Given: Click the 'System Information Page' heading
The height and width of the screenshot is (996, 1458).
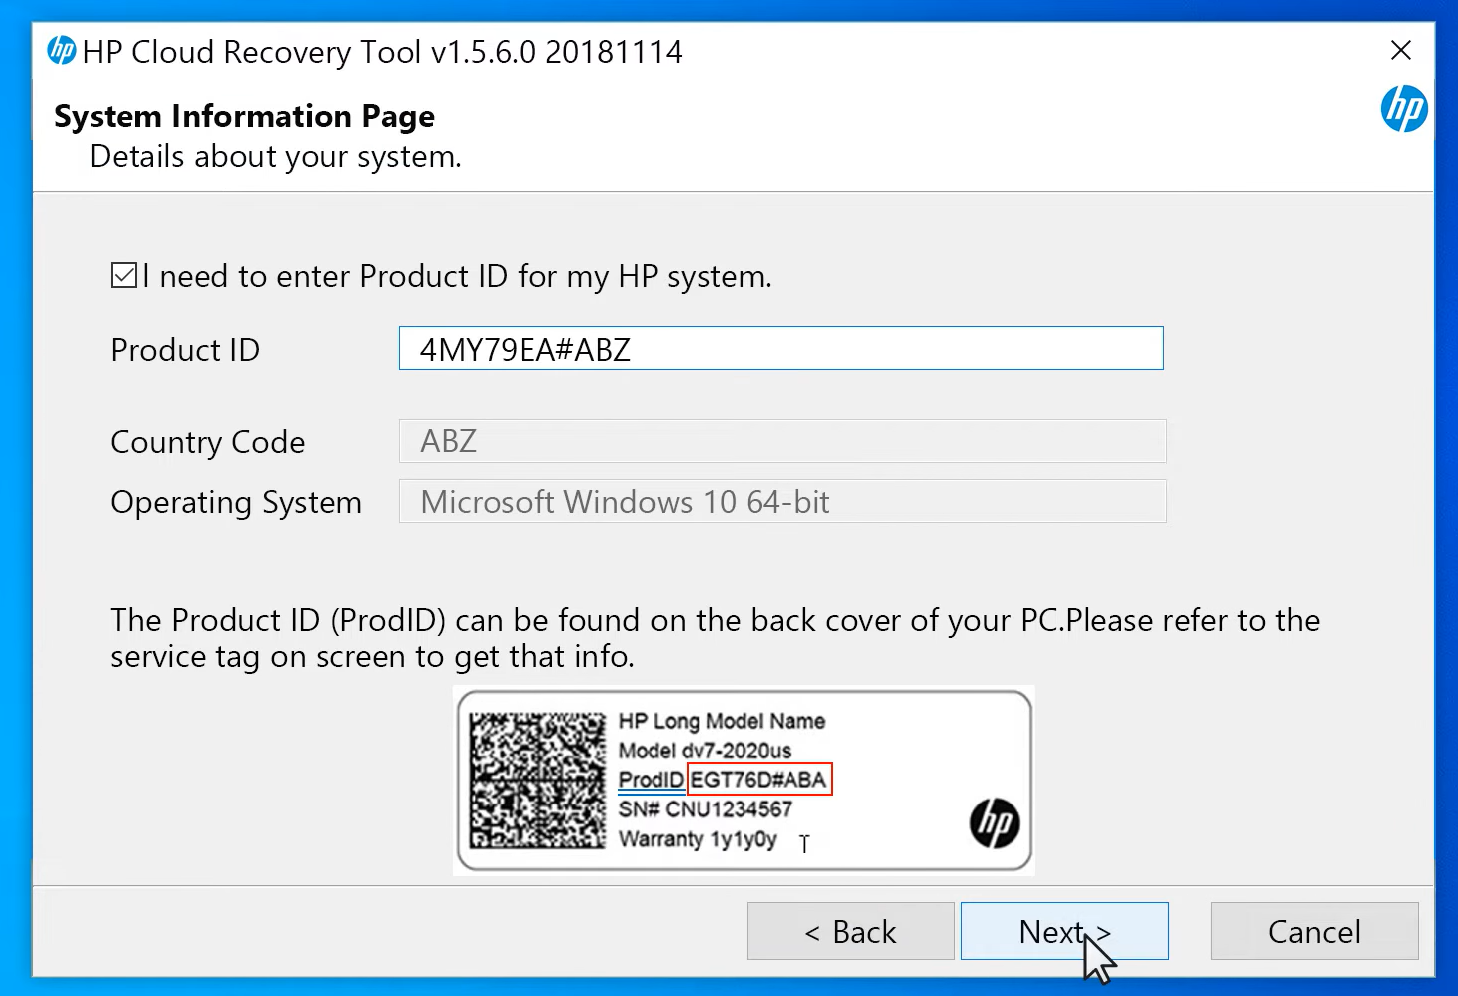Looking at the screenshot, I should coord(244,116).
